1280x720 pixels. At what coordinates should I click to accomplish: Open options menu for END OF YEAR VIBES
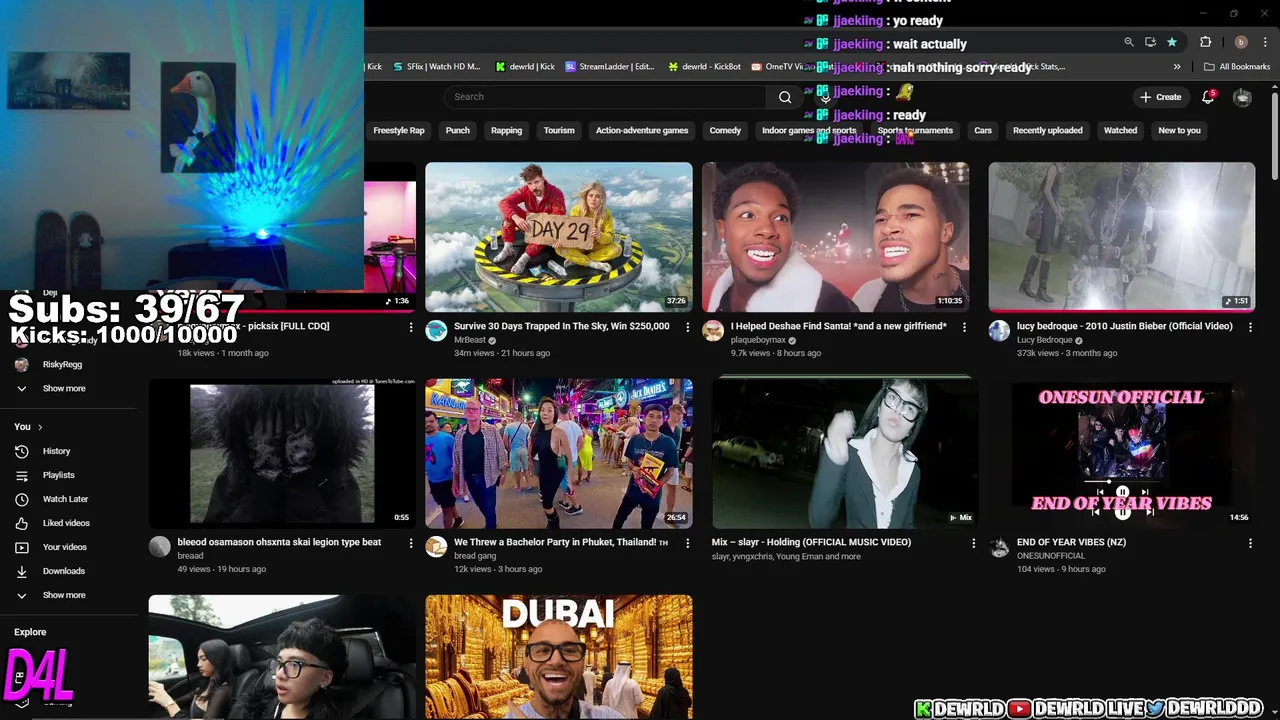tap(1250, 543)
